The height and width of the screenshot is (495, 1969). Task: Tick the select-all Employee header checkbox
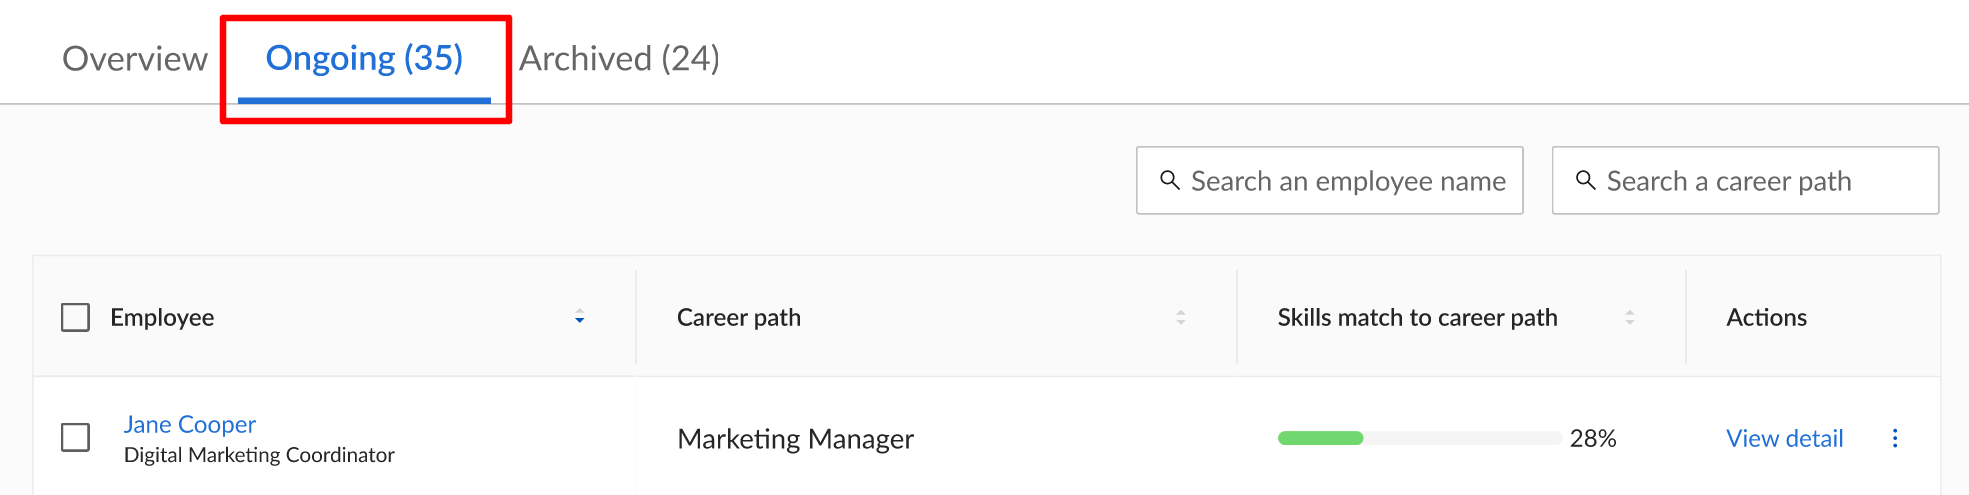[75, 317]
